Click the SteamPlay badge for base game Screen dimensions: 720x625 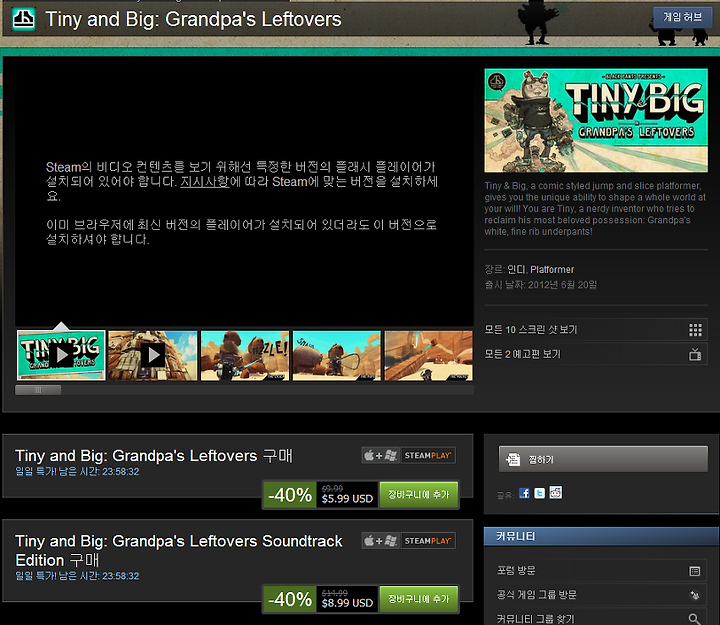click(428, 456)
